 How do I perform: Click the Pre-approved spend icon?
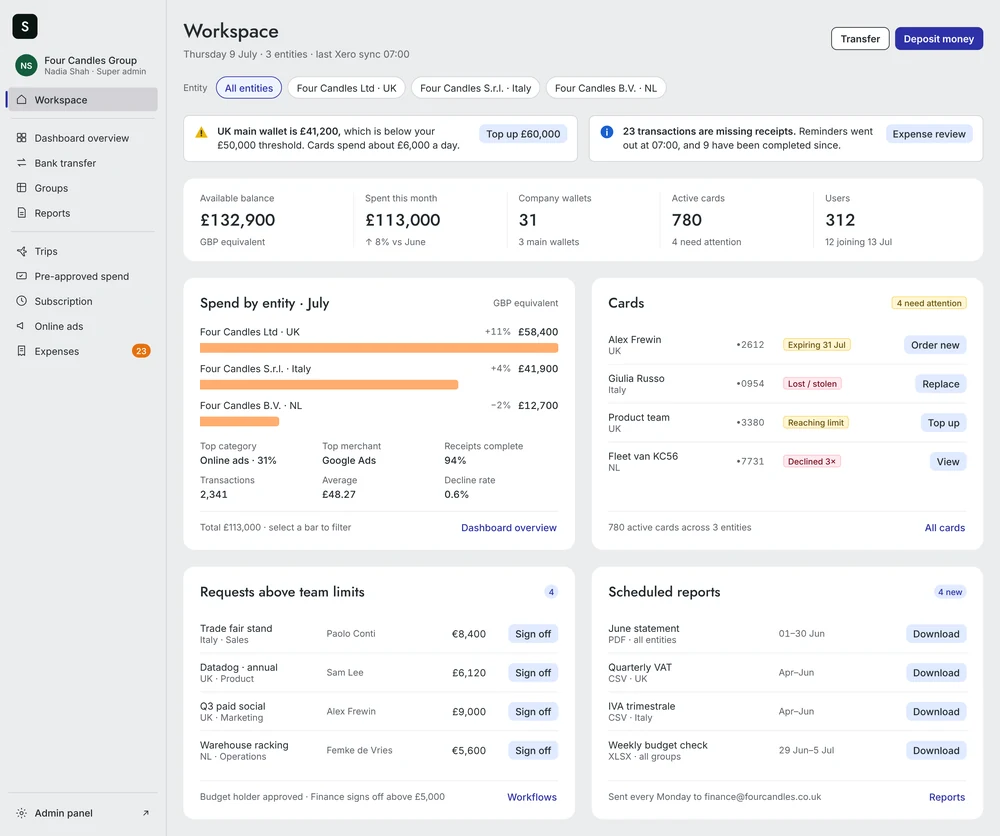tap(22, 276)
